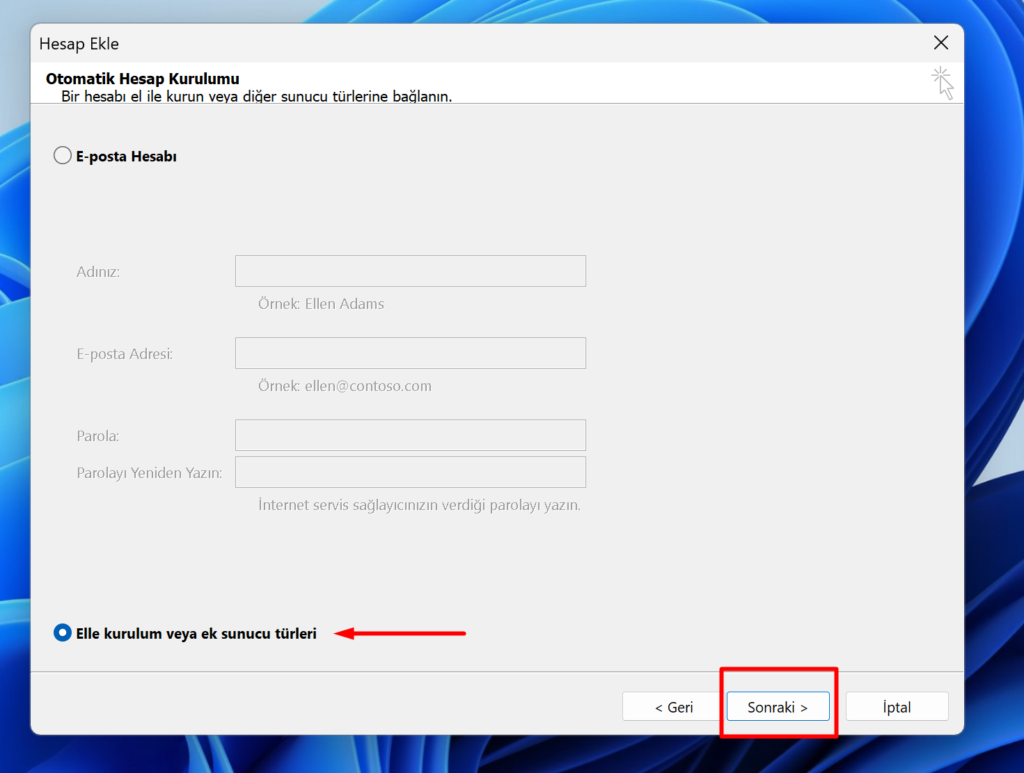Select the E-posta Hesabı radio button
The image size is (1024, 773).
click(63, 156)
